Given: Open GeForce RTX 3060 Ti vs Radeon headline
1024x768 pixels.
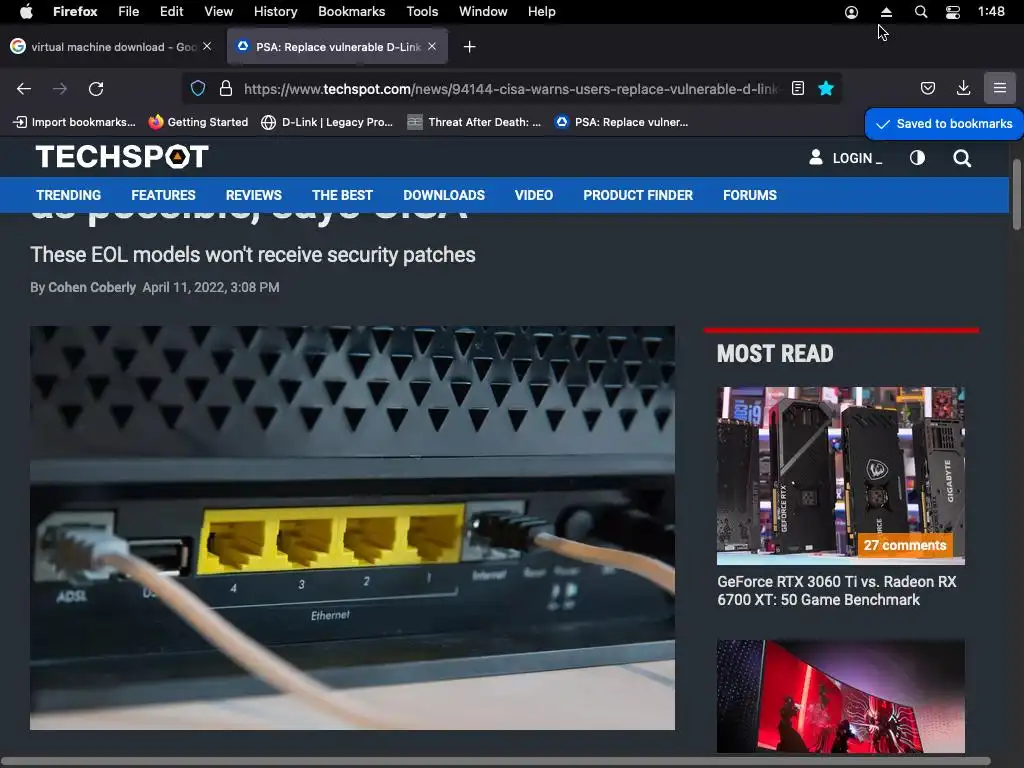Looking at the screenshot, I should pyautogui.click(x=837, y=591).
